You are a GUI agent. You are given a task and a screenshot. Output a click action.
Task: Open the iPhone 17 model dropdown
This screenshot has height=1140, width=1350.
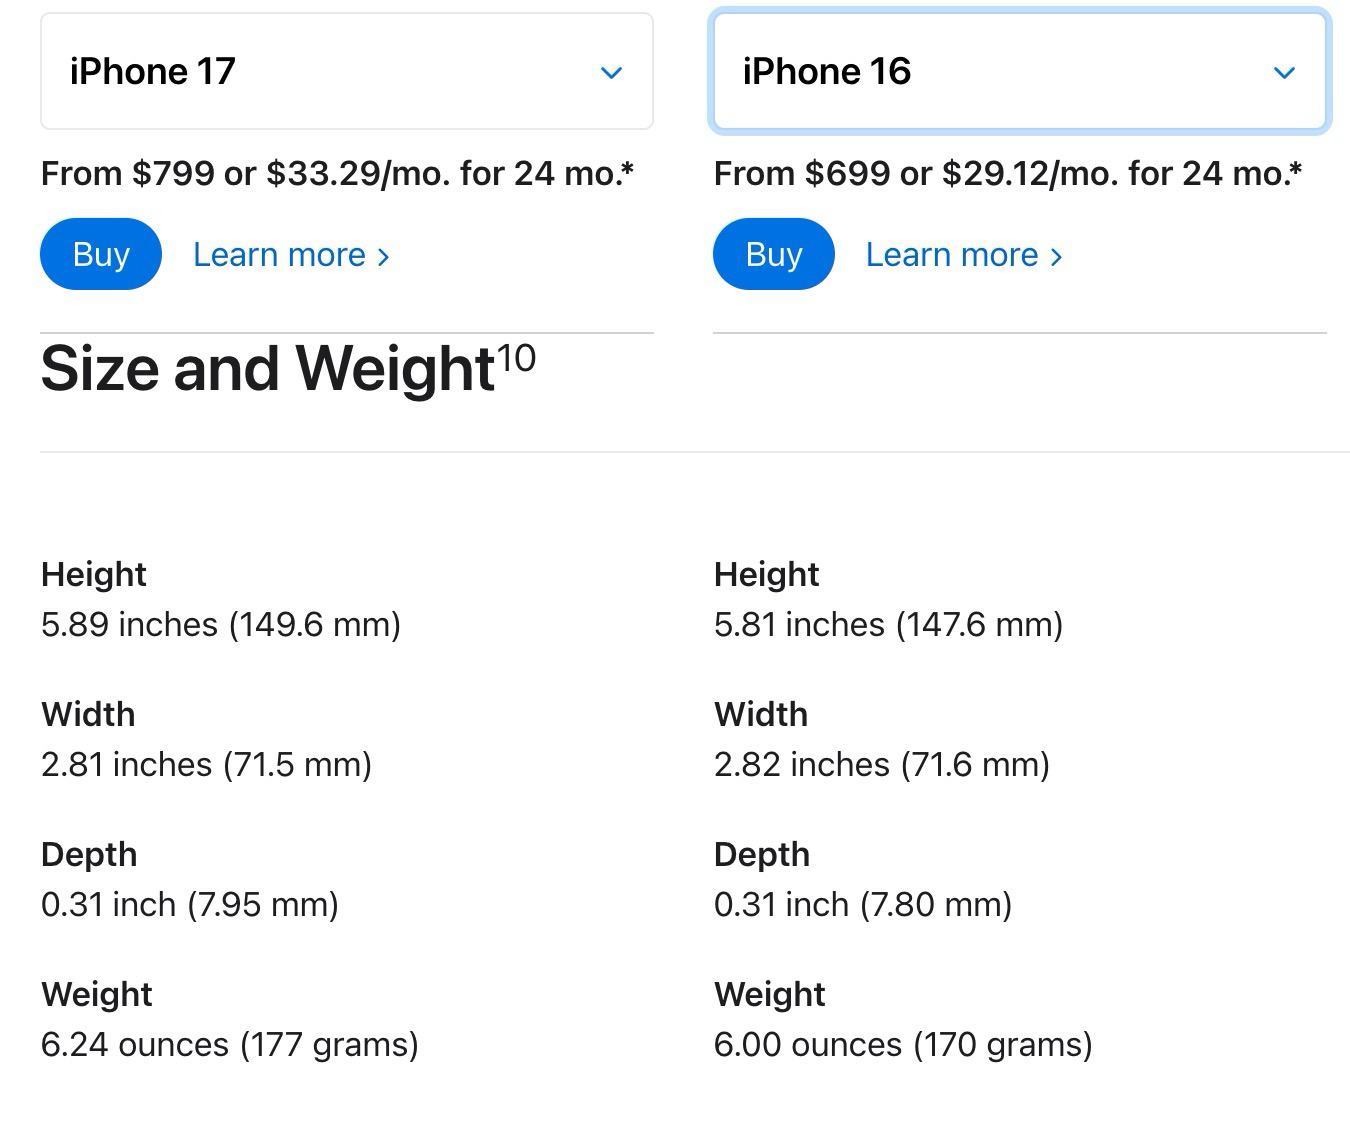click(x=346, y=72)
